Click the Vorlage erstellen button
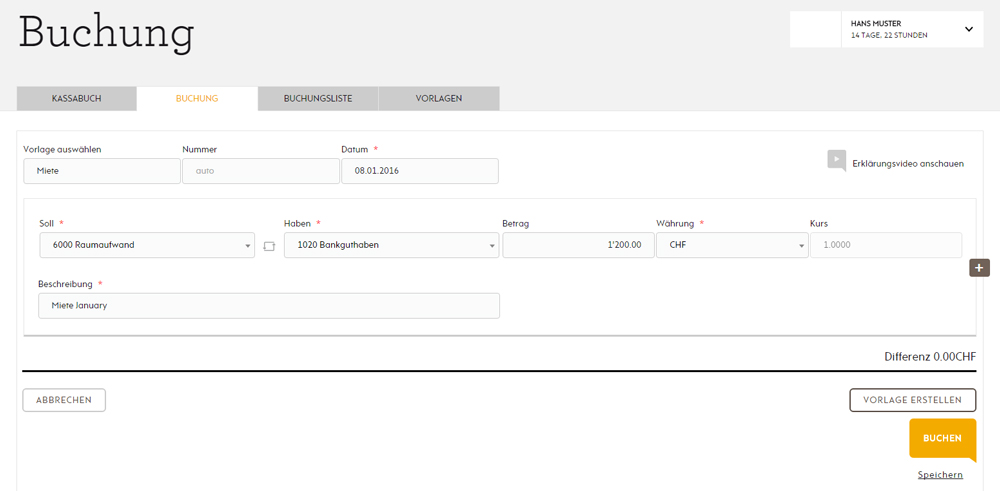The width and height of the screenshot is (1000, 491). (912, 400)
